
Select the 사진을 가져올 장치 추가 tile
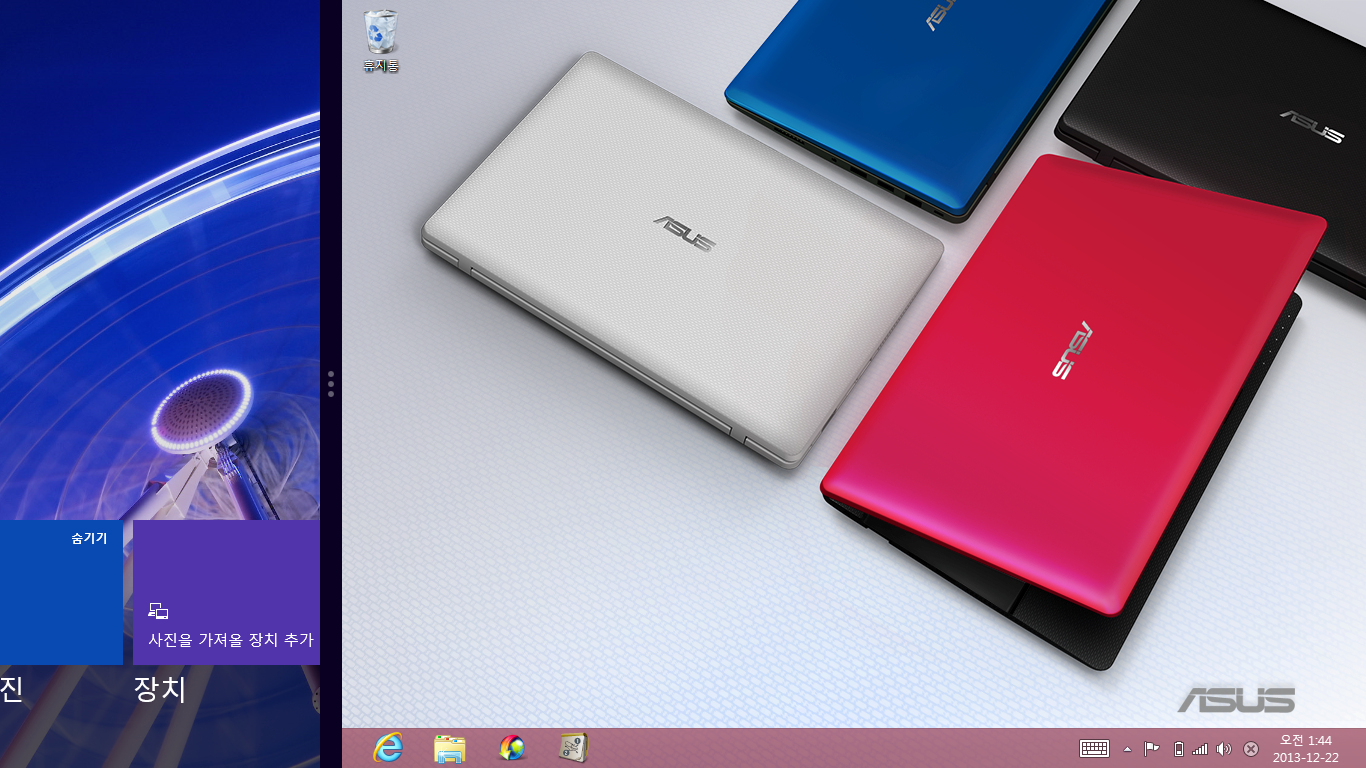(x=226, y=592)
